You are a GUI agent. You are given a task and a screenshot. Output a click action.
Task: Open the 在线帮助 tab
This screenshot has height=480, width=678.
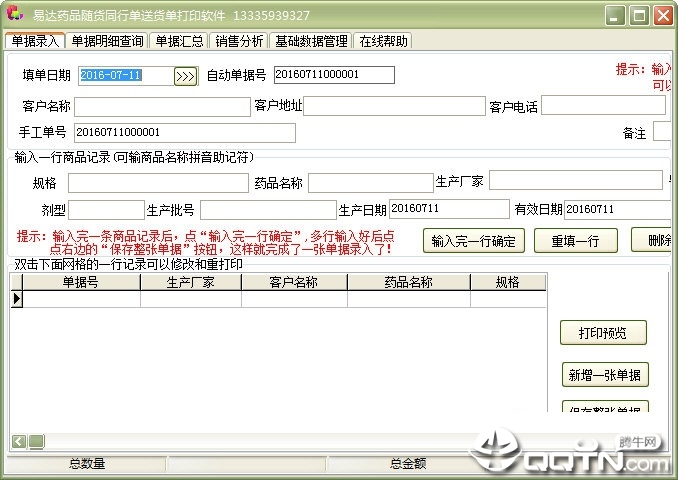(x=383, y=41)
